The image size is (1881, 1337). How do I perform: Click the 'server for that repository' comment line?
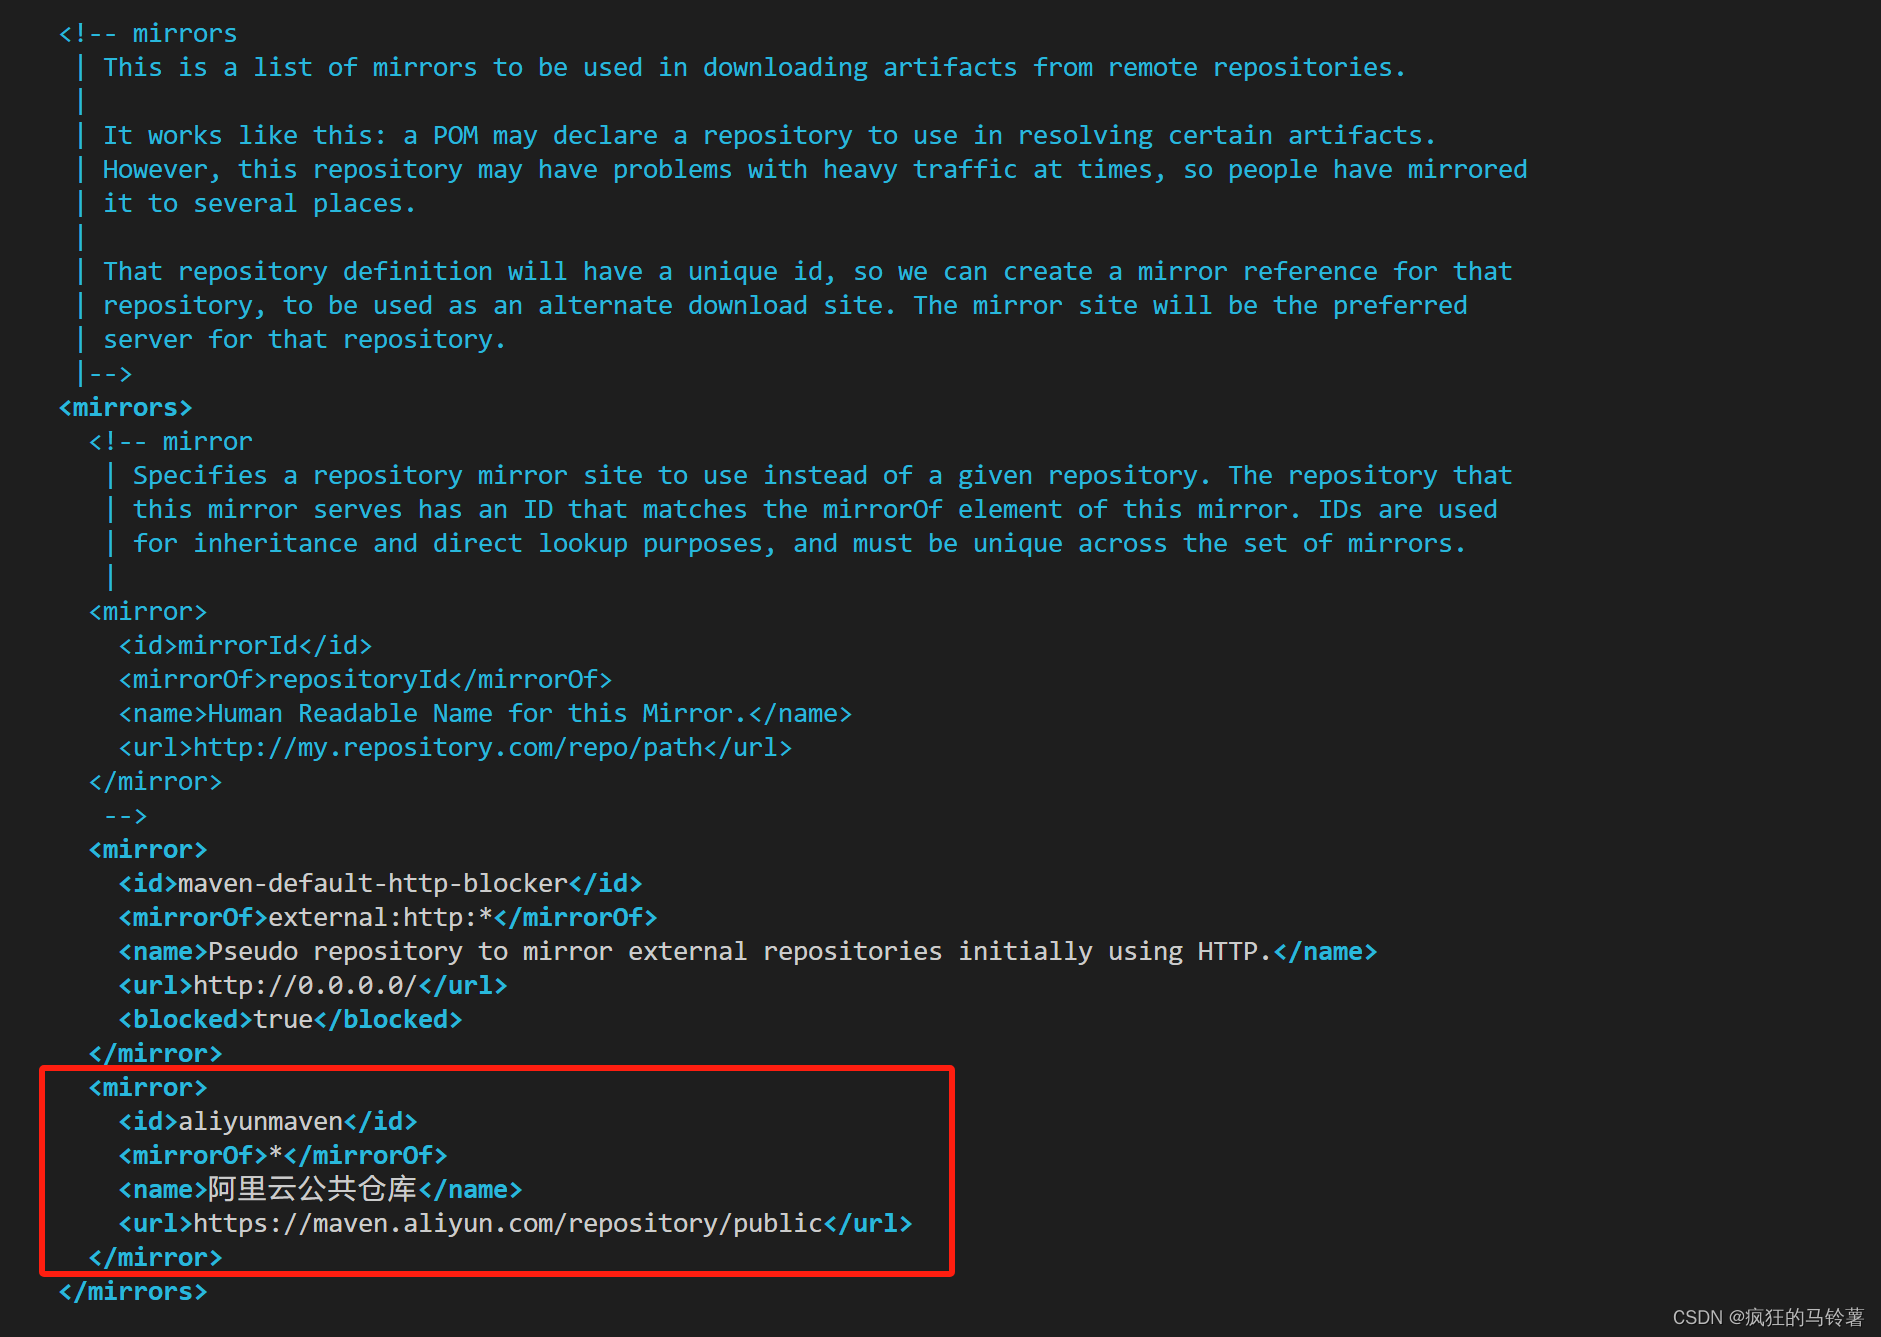click(304, 339)
